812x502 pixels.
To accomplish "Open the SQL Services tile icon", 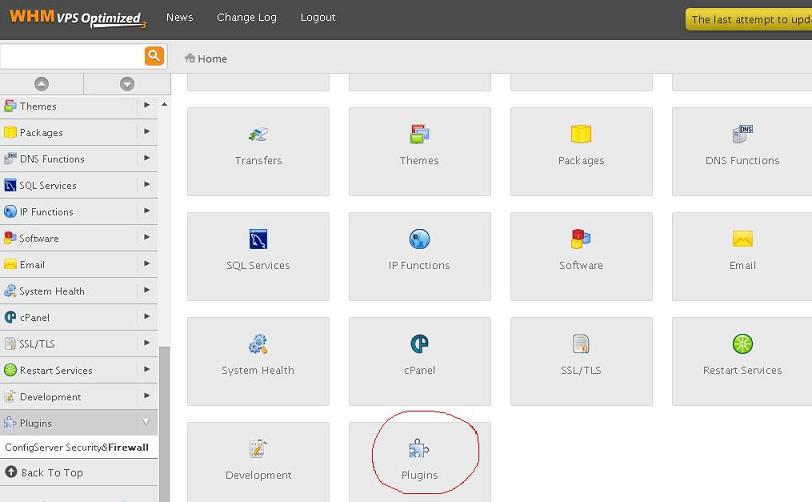I will pyautogui.click(x=258, y=239).
